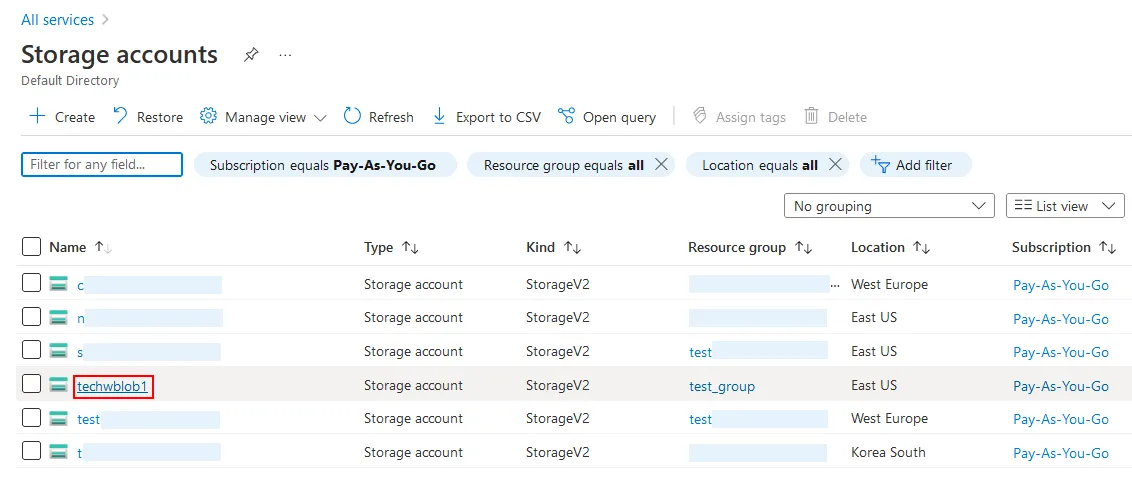Go to All services breadcrumb
The width and height of the screenshot is (1132, 485).
(57, 20)
